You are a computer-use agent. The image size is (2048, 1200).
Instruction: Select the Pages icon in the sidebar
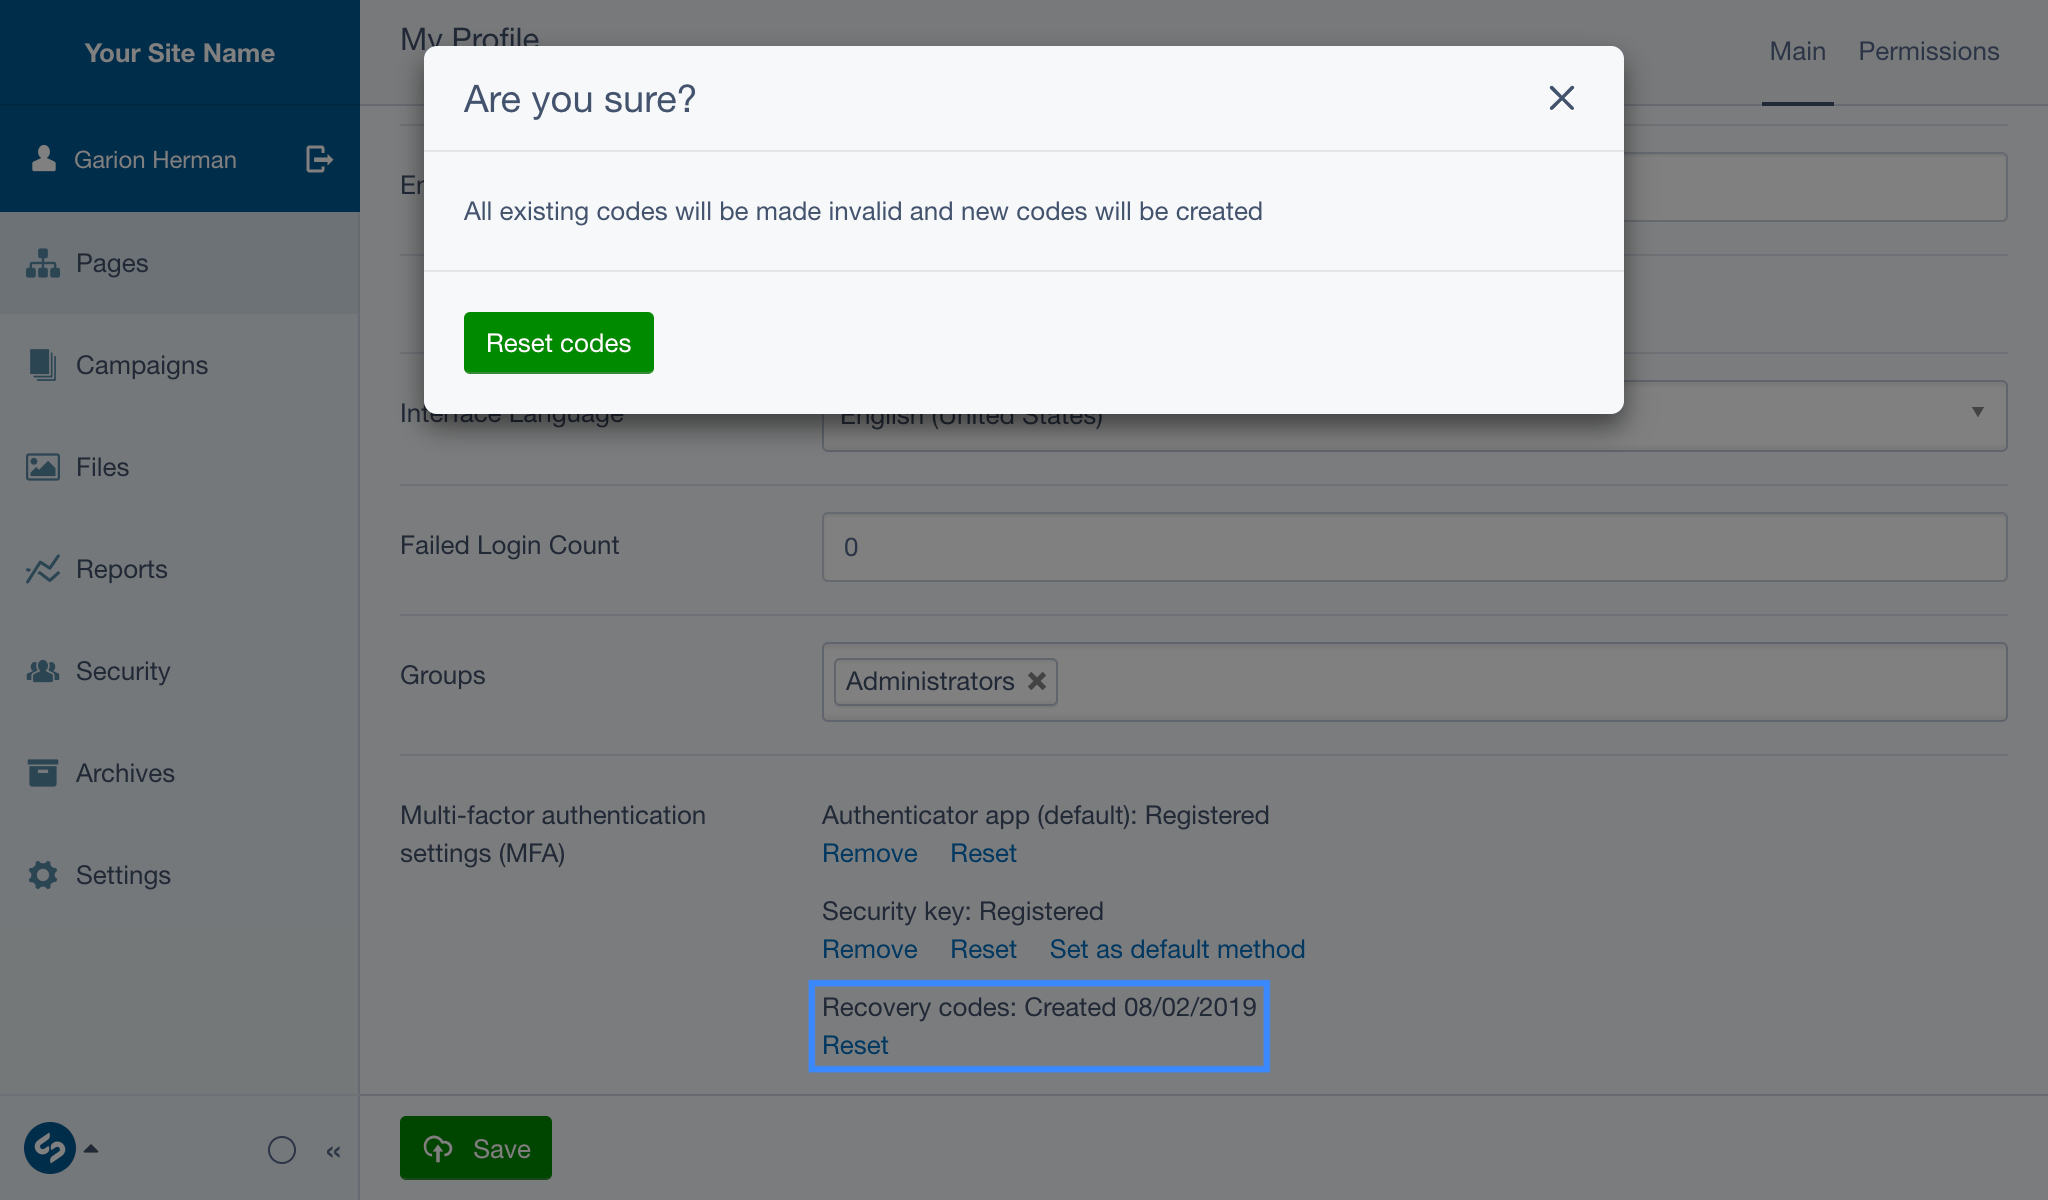point(42,263)
